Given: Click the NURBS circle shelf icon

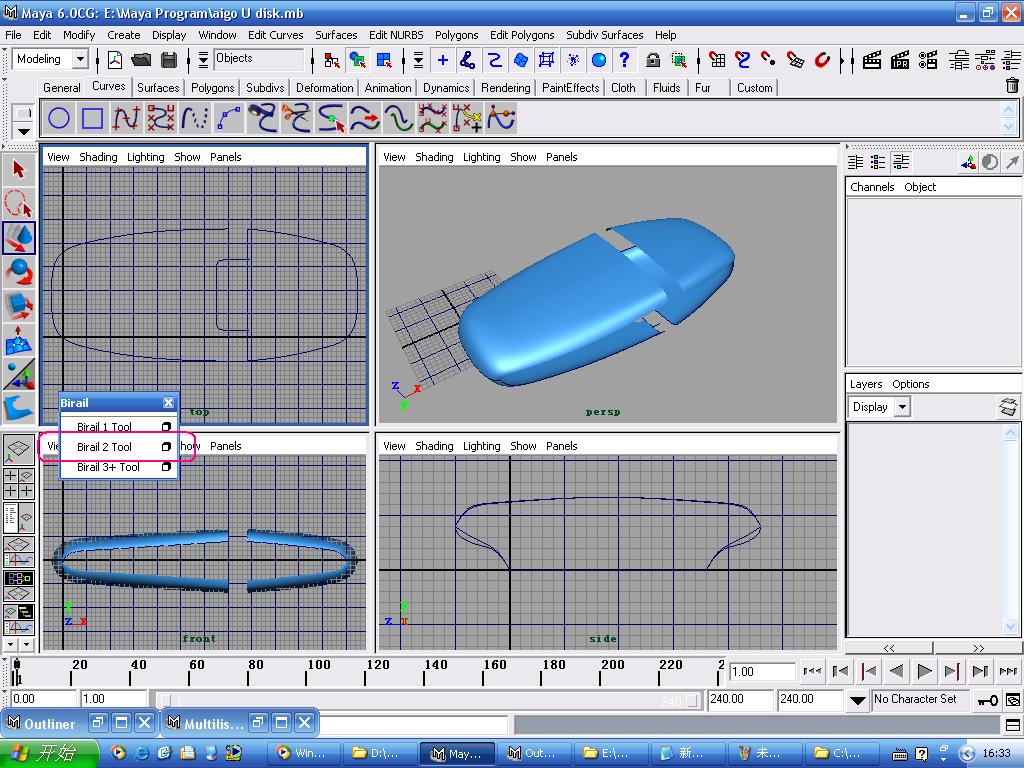Looking at the screenshot, I should (59, 118).
